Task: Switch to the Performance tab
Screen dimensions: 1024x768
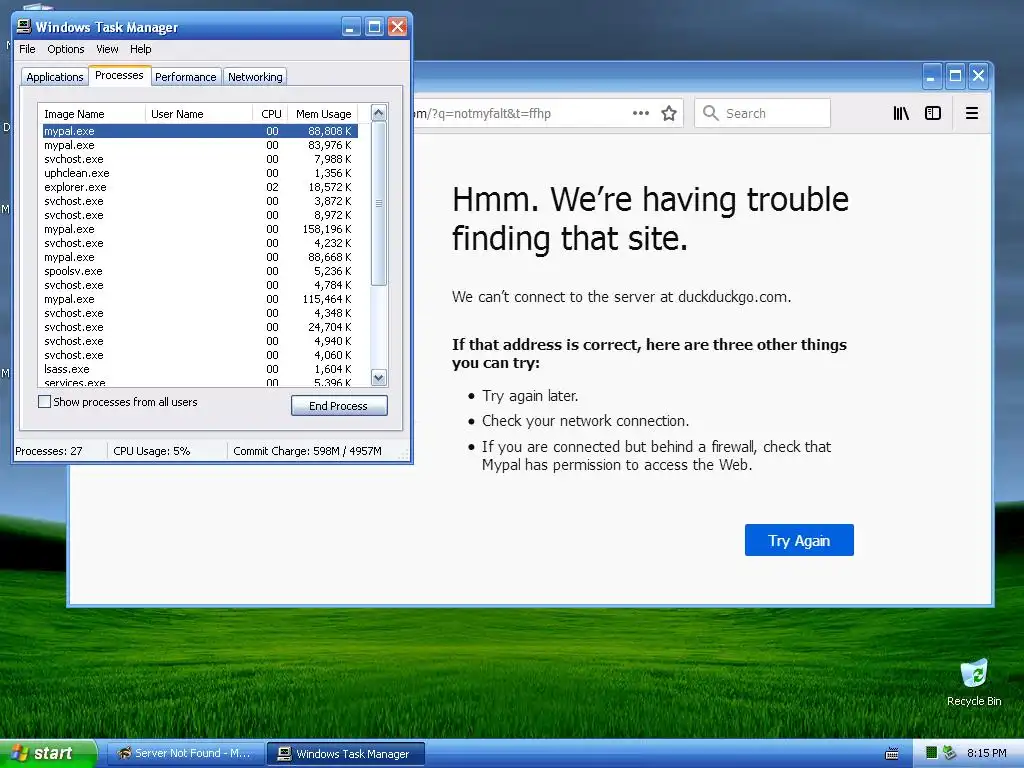Action: [x=185, y=77]
